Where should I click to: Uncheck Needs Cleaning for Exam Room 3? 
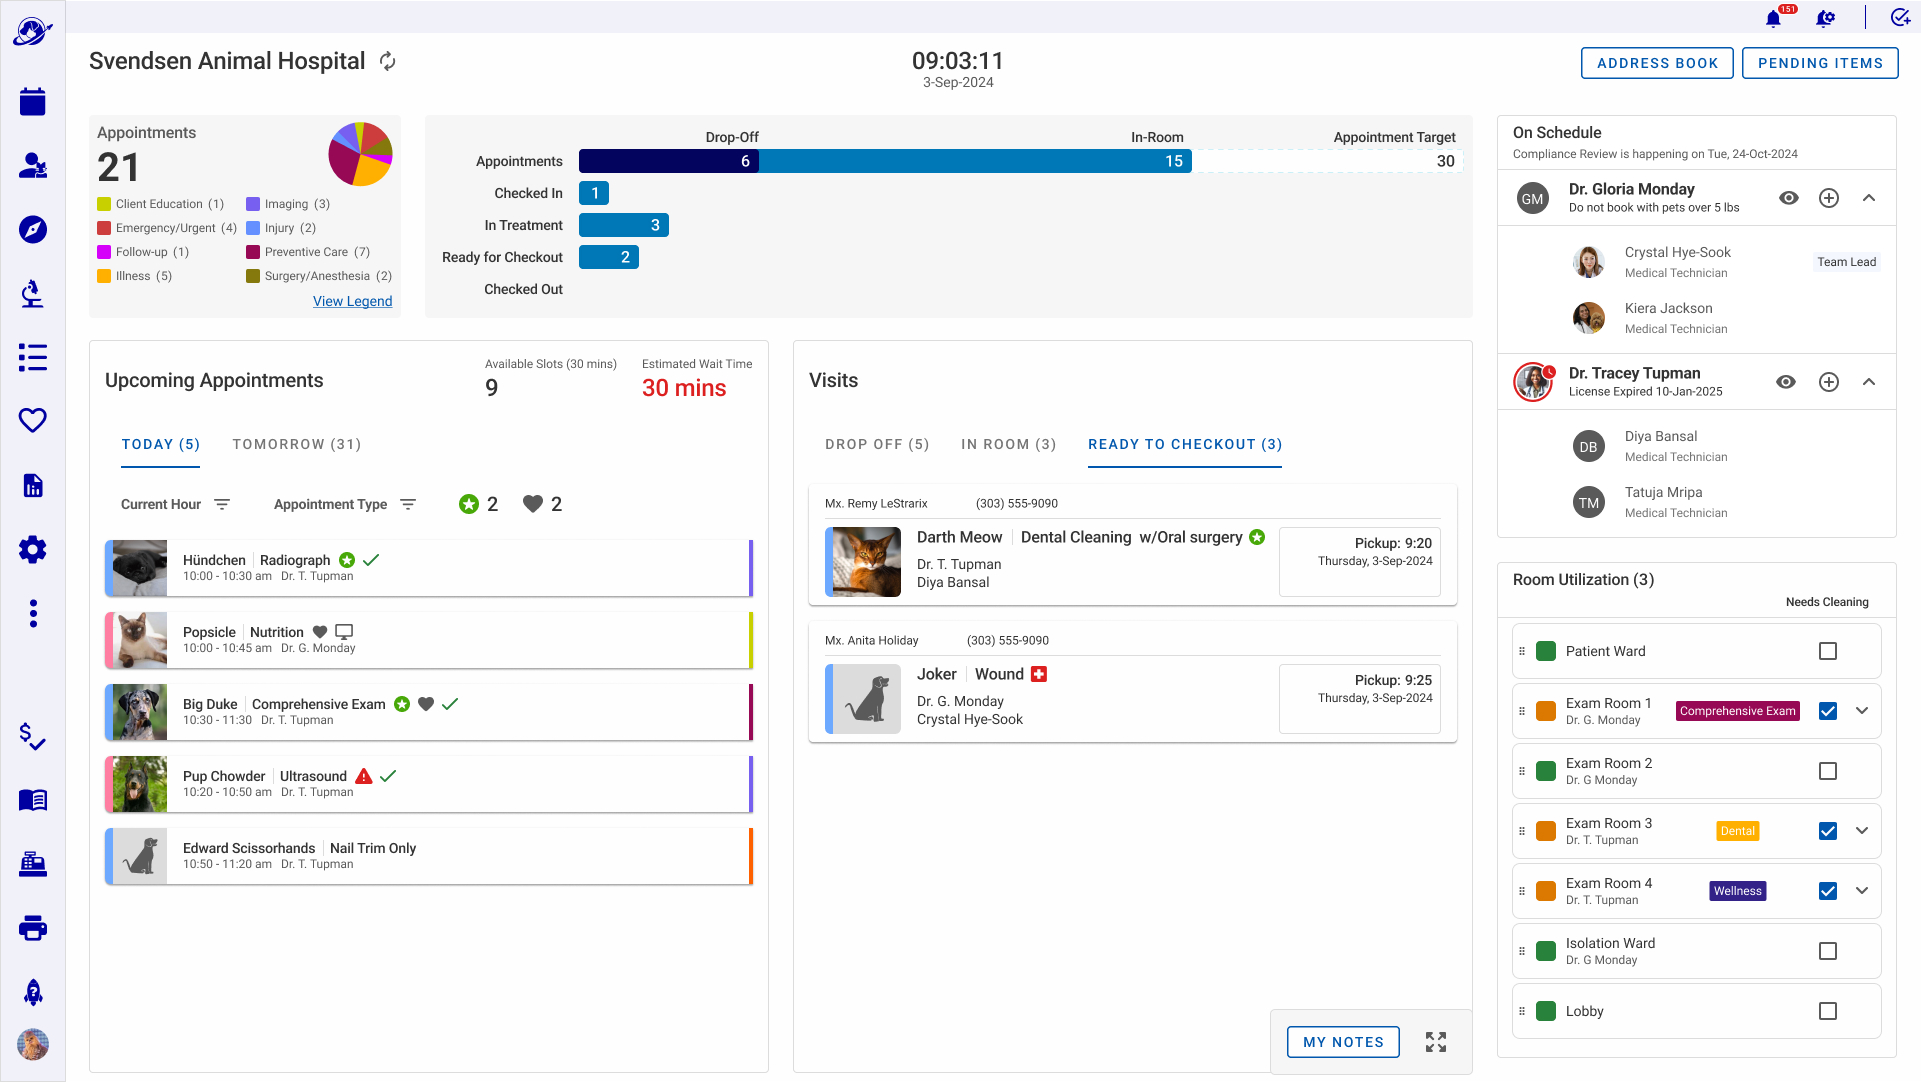click(1827, 831)
